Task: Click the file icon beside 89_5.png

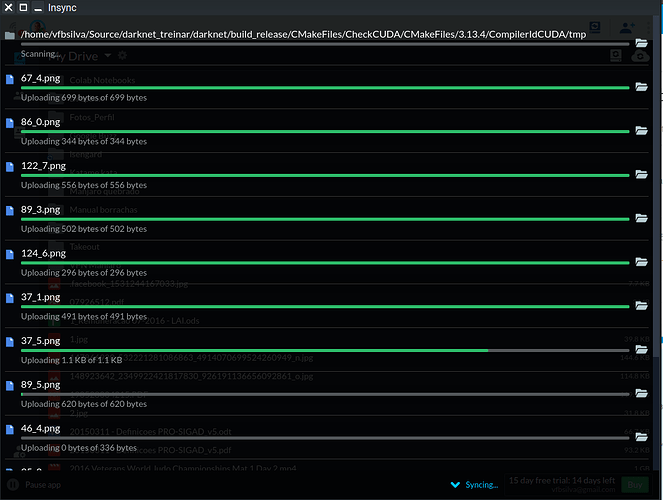Action: [x=10, y=386]
